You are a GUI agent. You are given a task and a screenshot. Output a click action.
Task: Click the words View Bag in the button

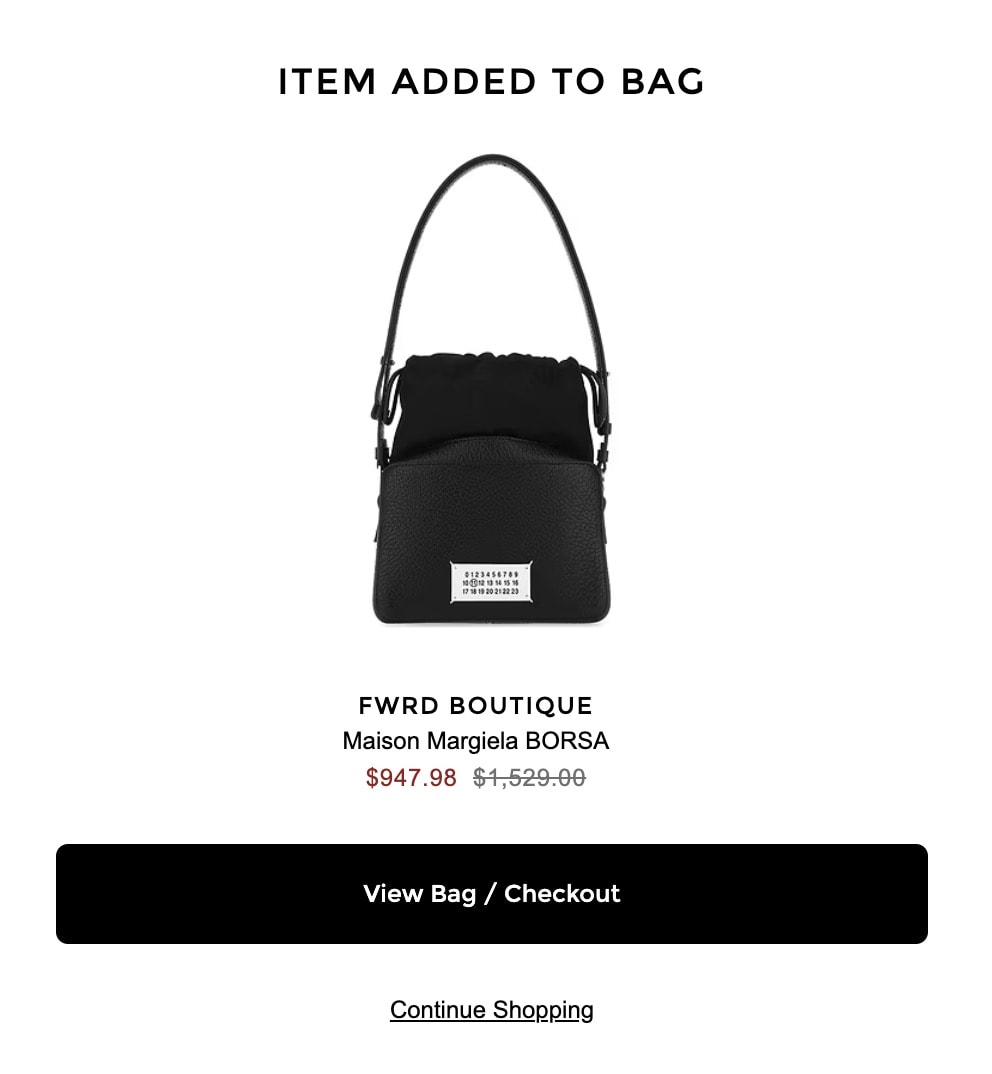point(419,894)
